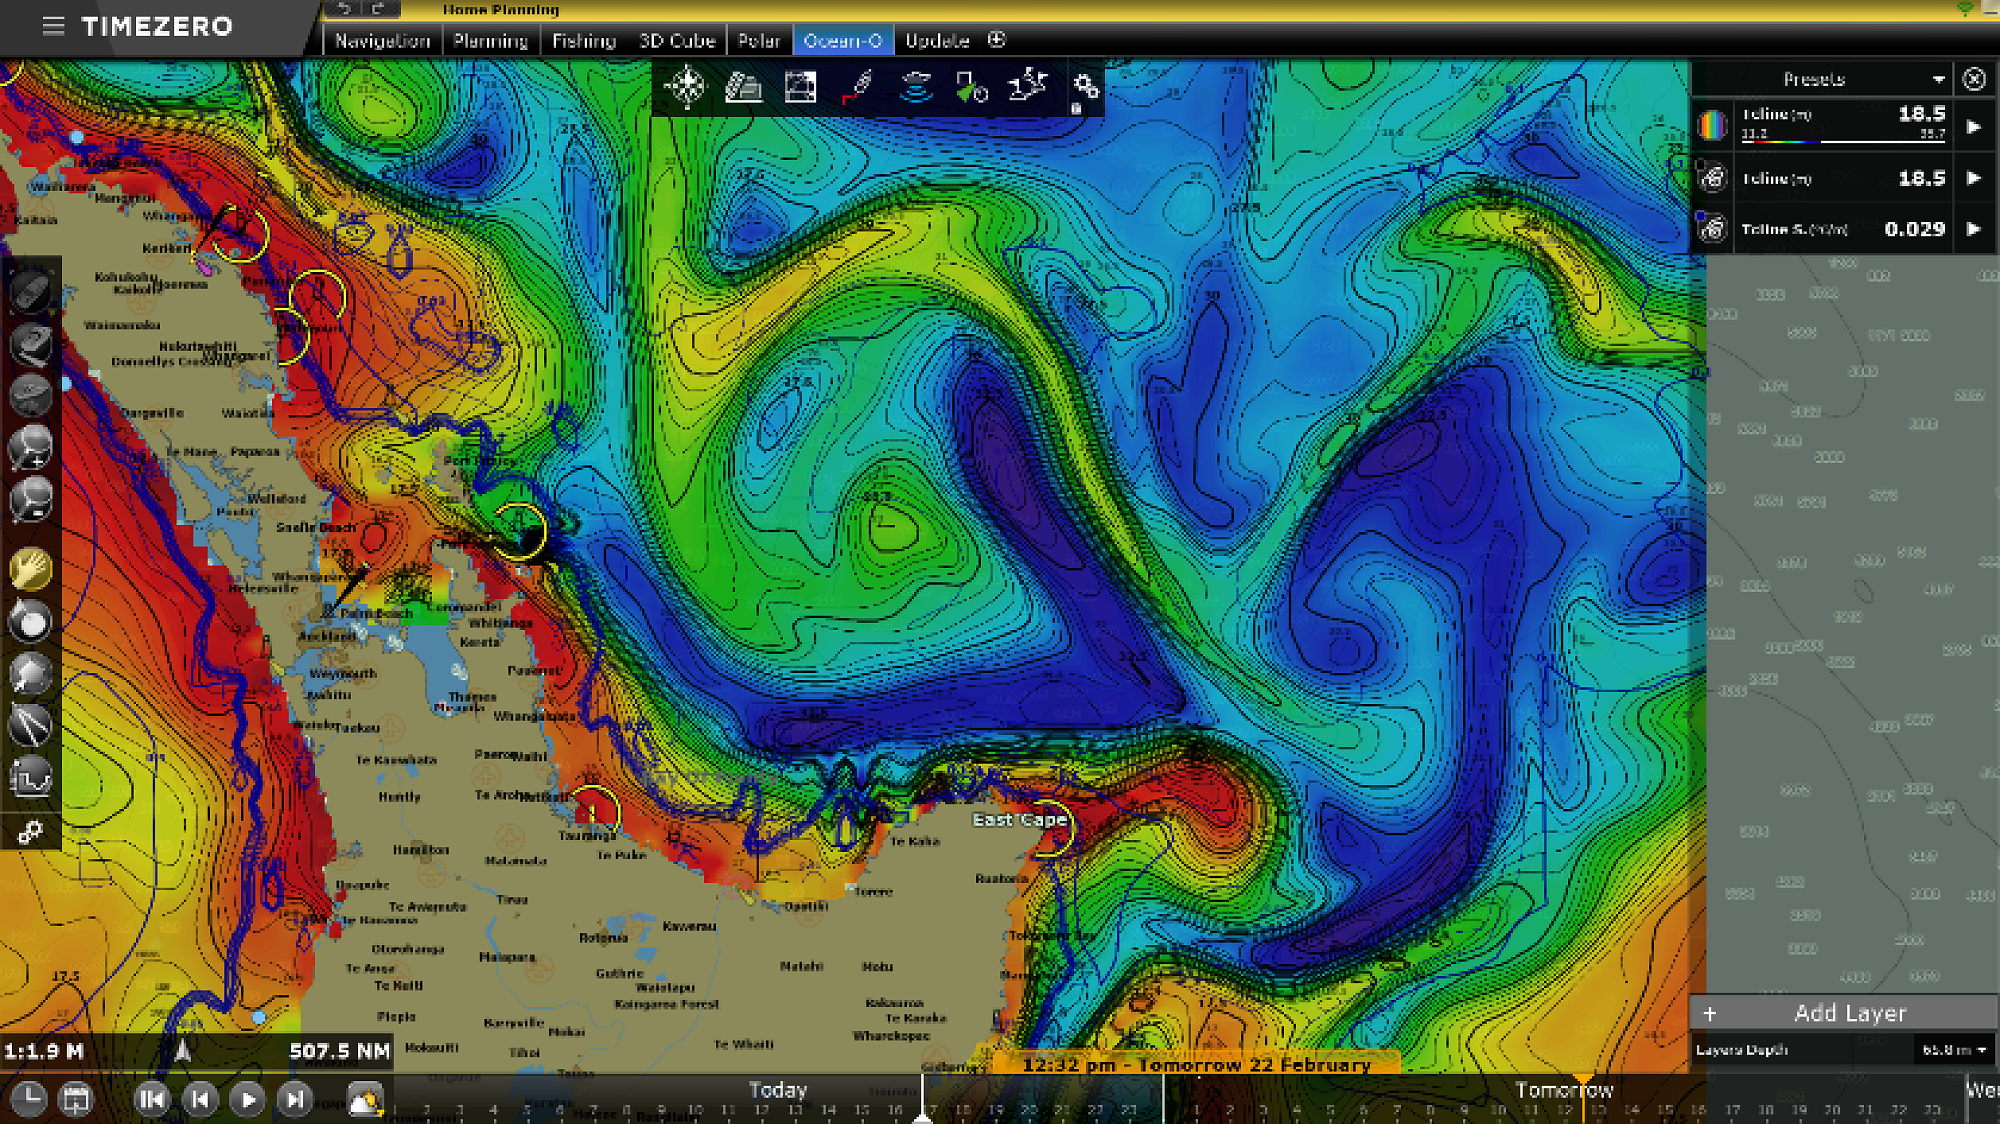2000x1124 pixels.
Task: Toggle the rainbow Tcline color layer icon
Action: [1712, 126]
